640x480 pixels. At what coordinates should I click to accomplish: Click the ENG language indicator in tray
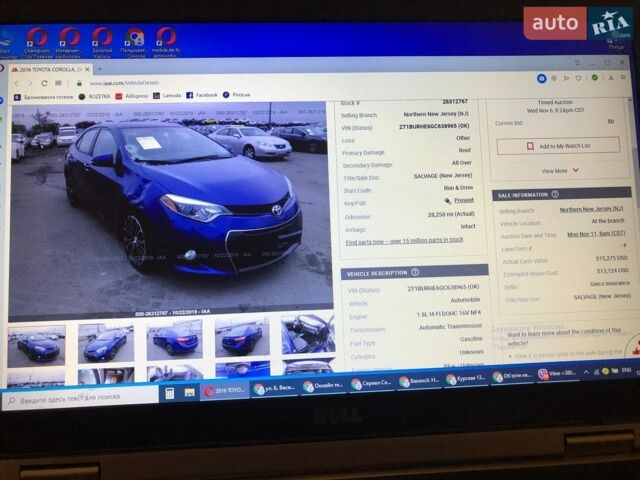click(626, 370)
